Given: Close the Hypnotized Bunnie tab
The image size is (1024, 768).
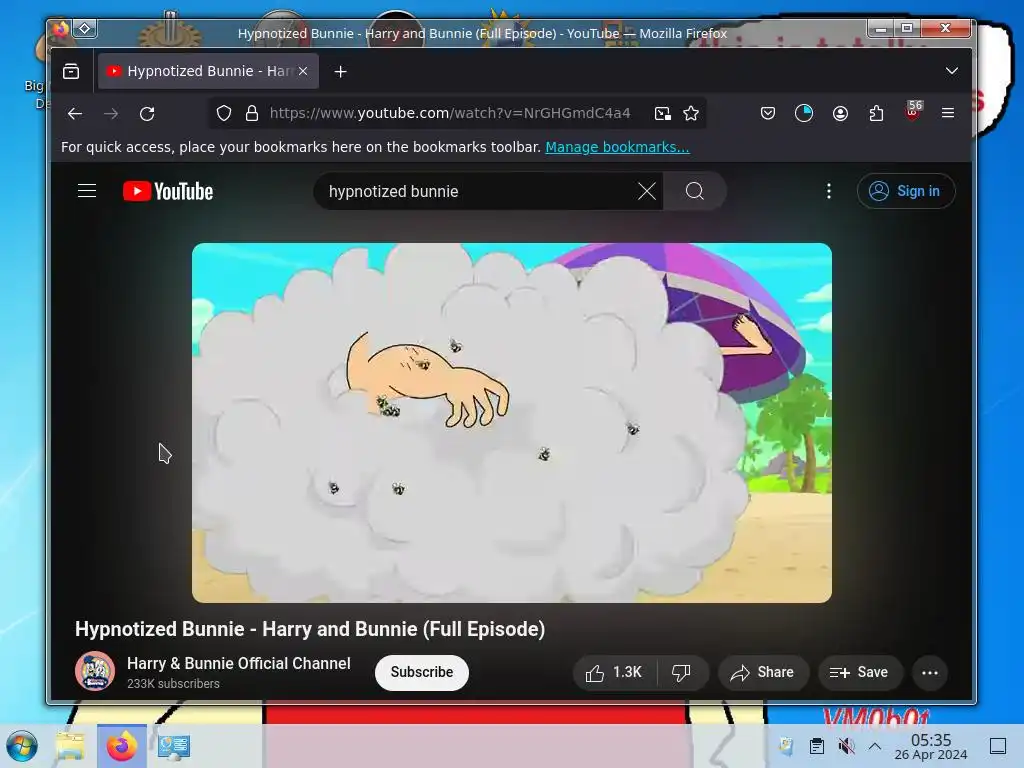Looking at the screenshot, I should tap(303, 71).
